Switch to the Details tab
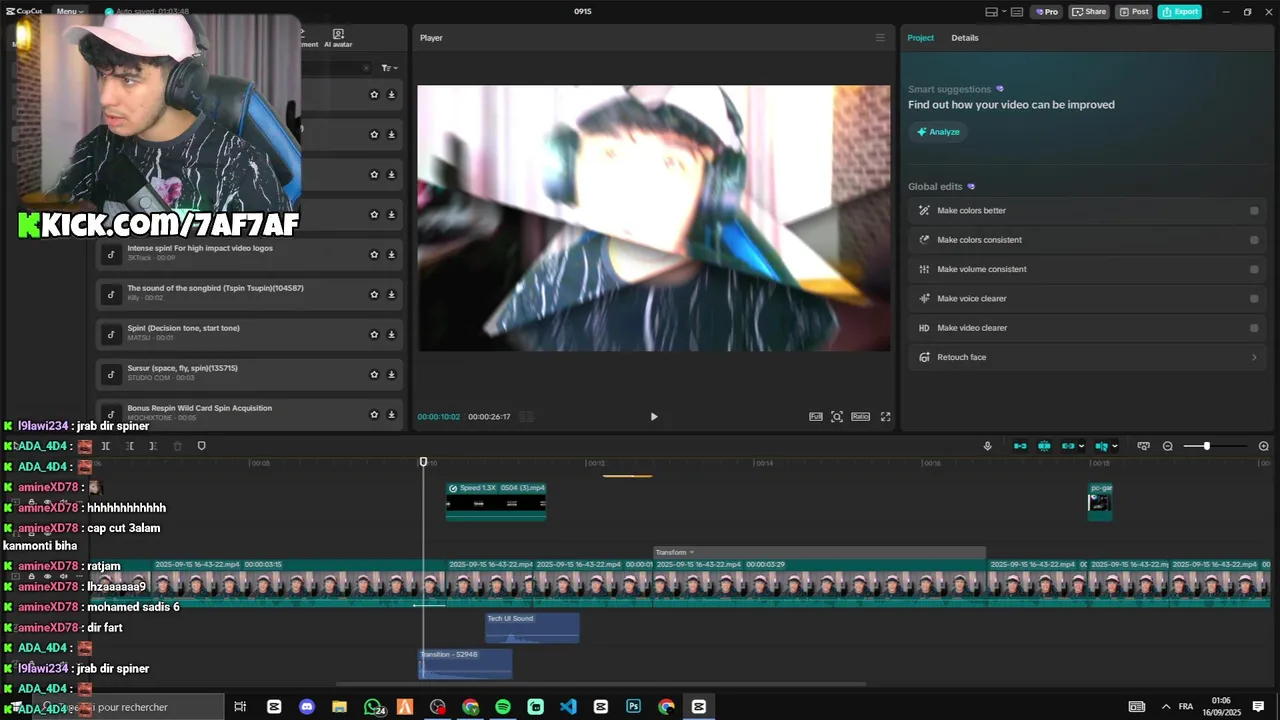 [965, 38]
